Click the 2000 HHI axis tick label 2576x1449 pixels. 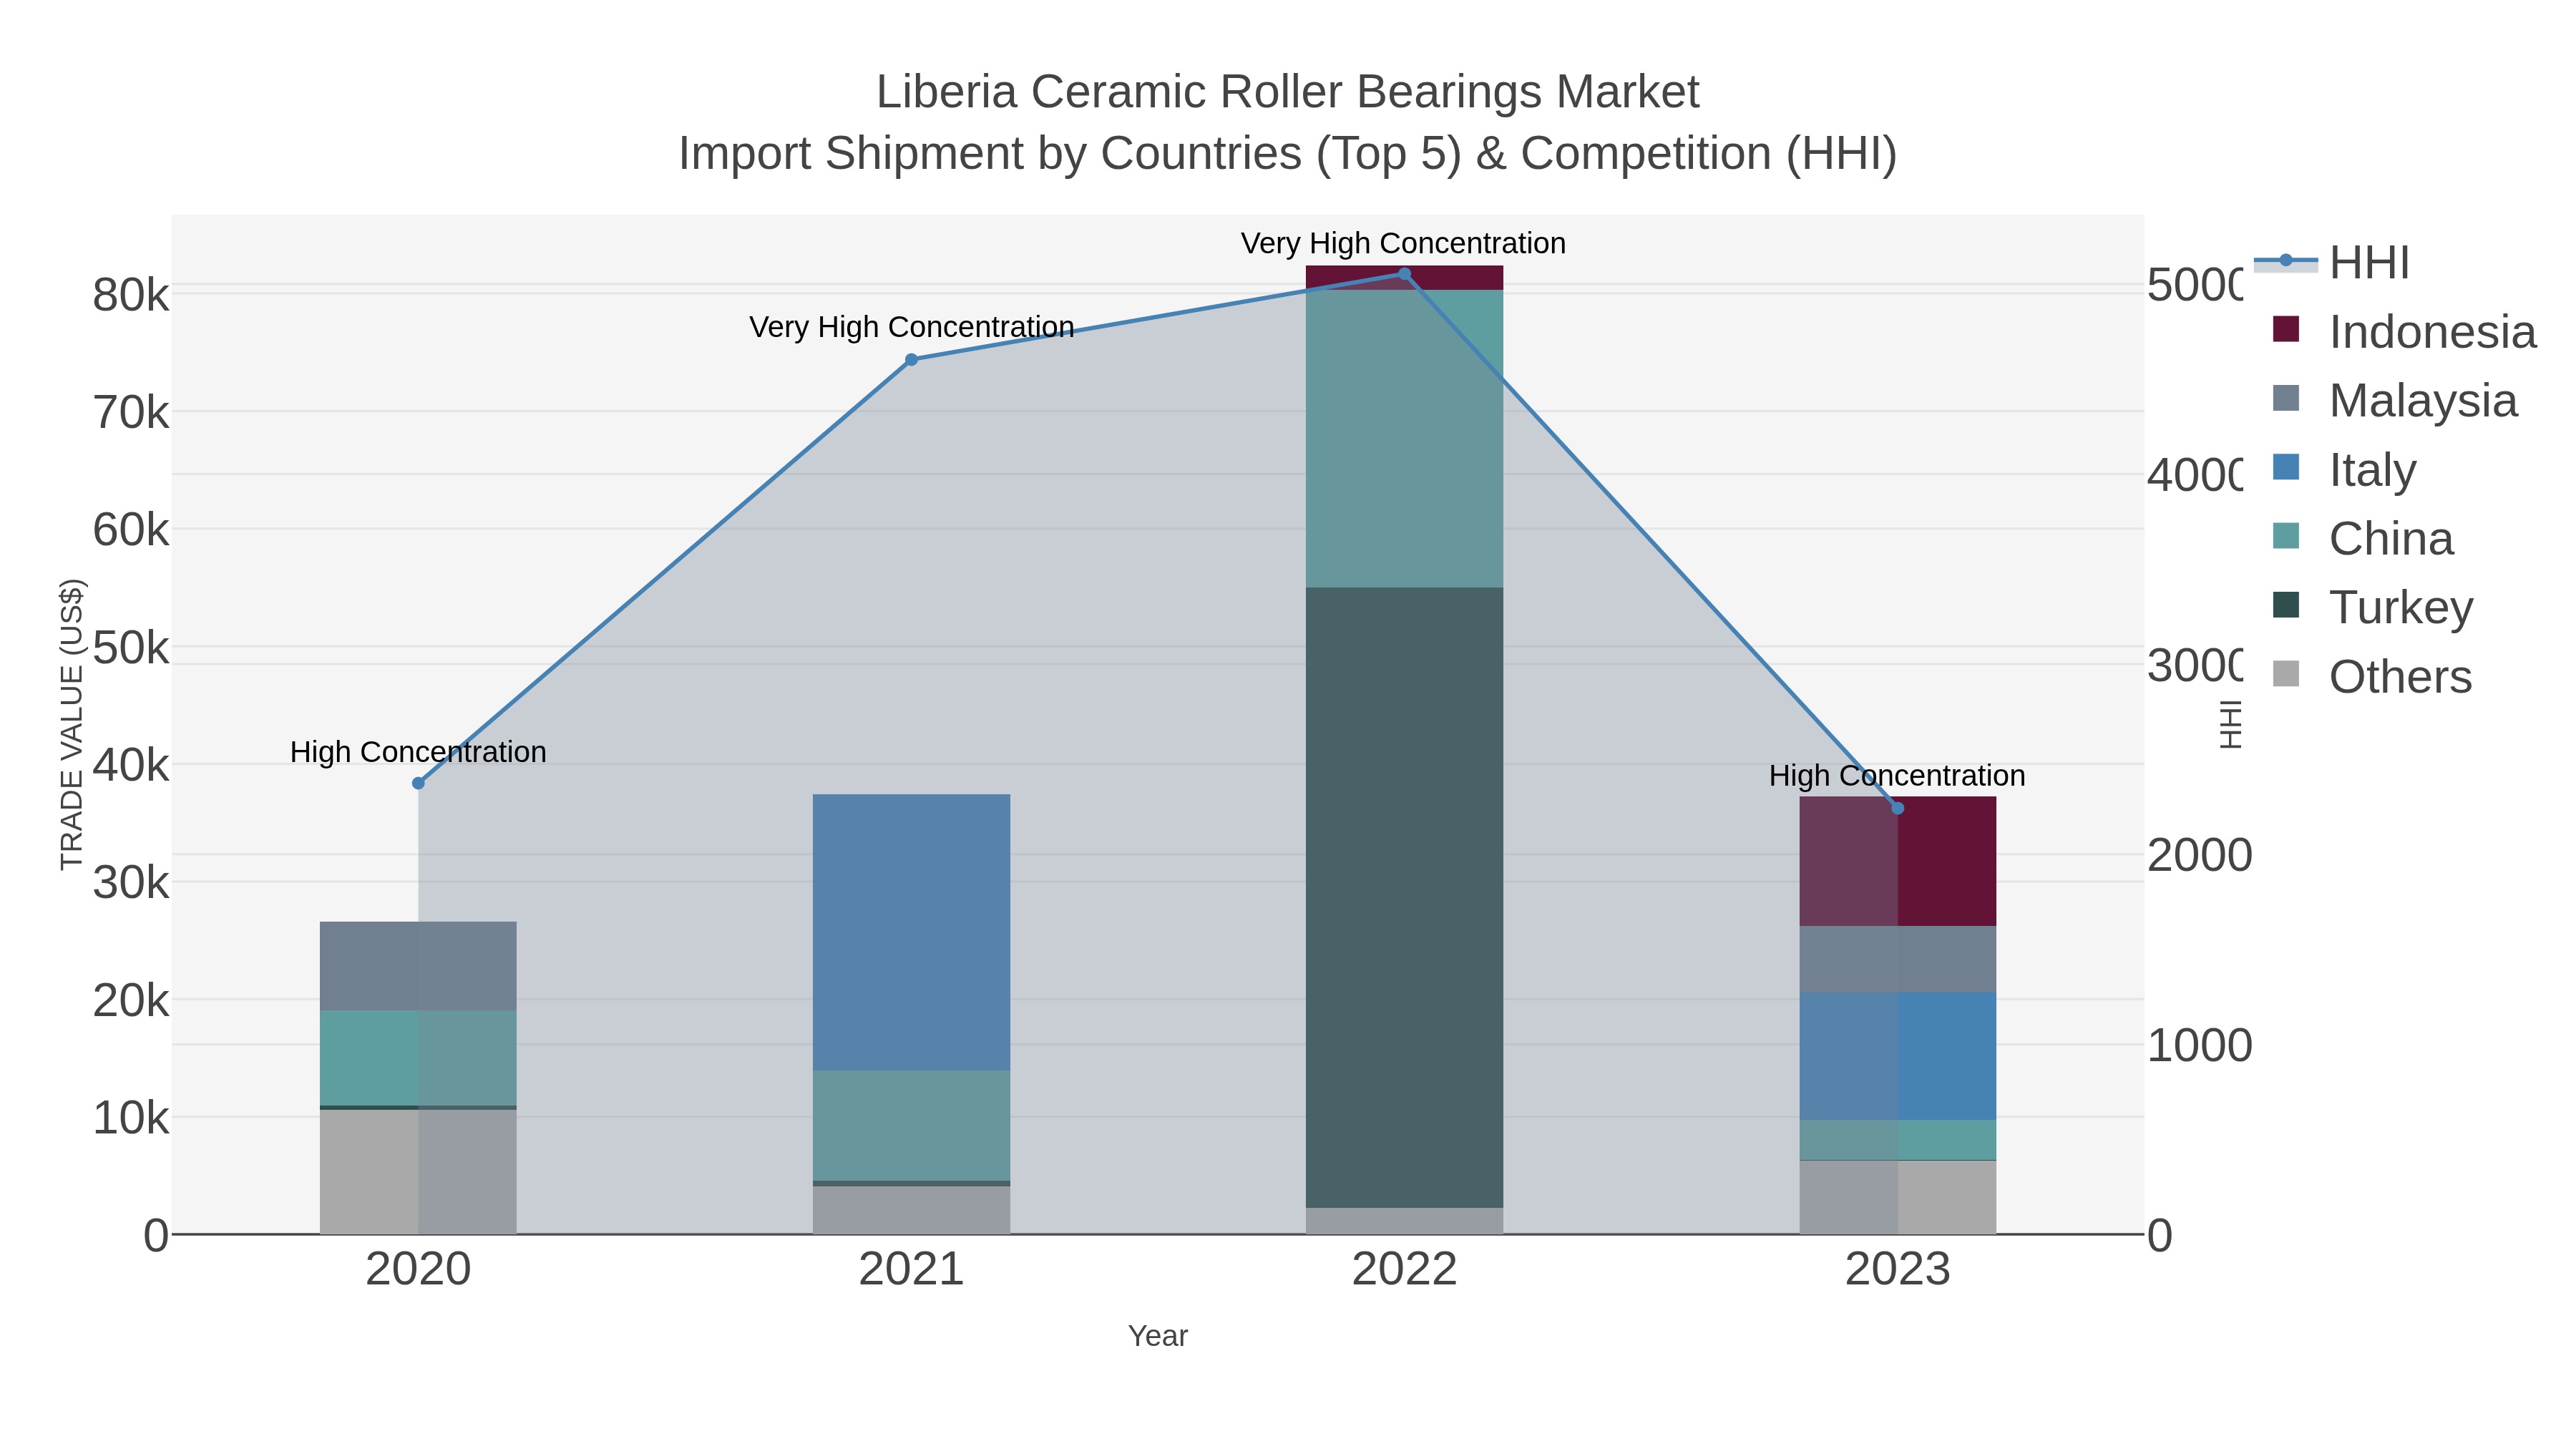pyautogui.click(x=2199, y=855)
